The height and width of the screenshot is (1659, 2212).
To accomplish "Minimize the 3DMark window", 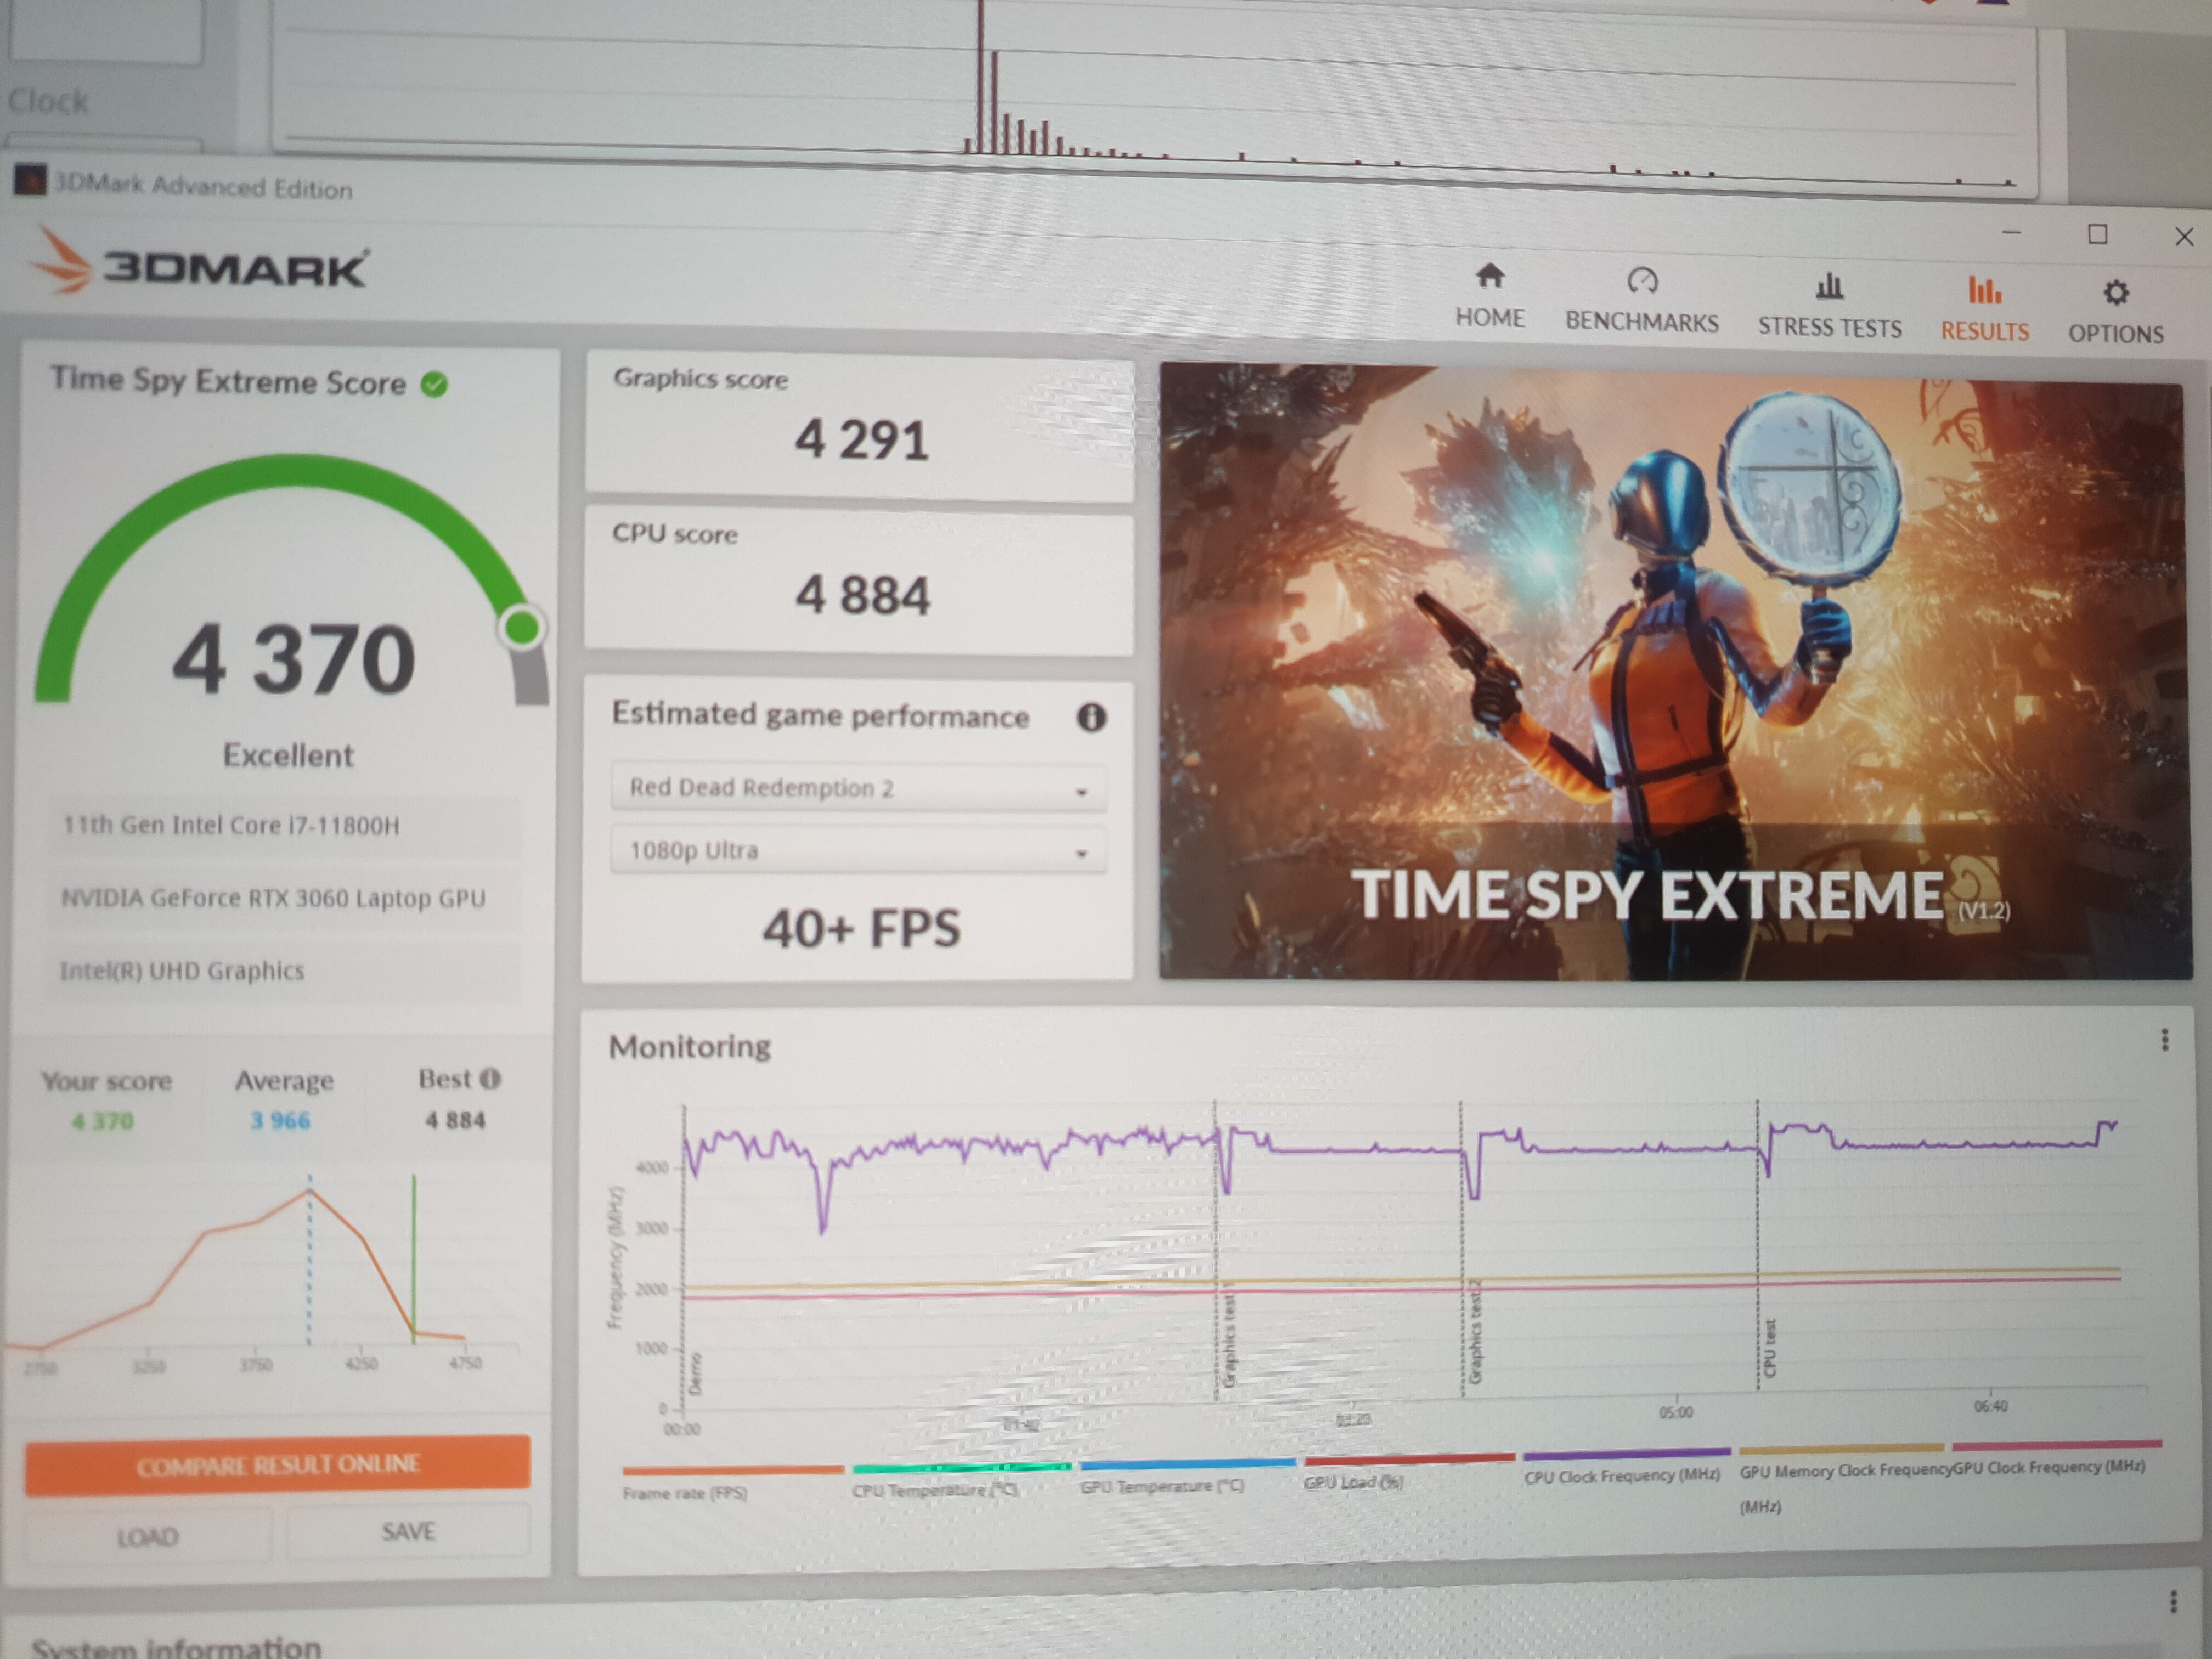I will click(2012, 232).
